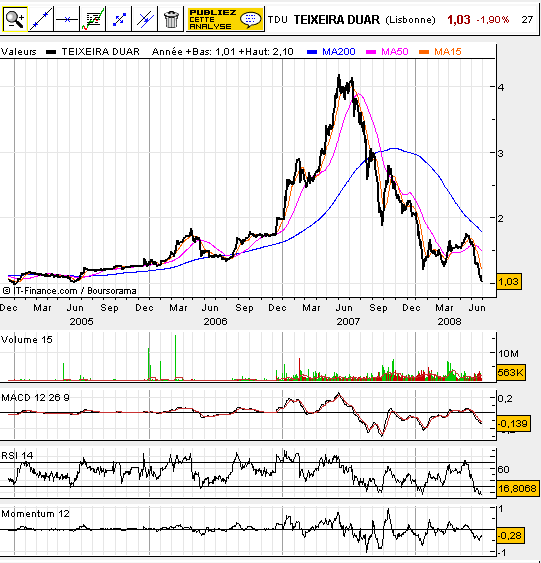Select the zoom magnifier tool

point(15,19)
